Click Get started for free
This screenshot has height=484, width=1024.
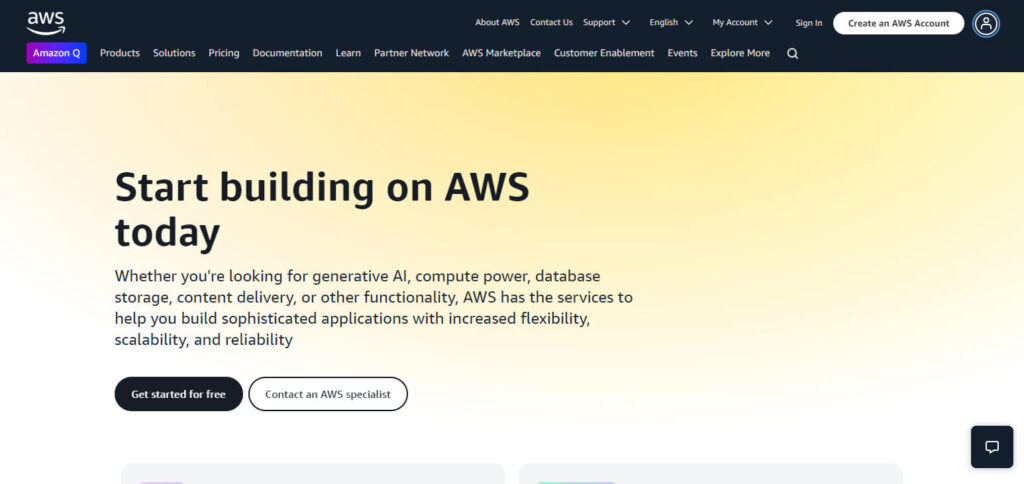(x=178, y=394)
